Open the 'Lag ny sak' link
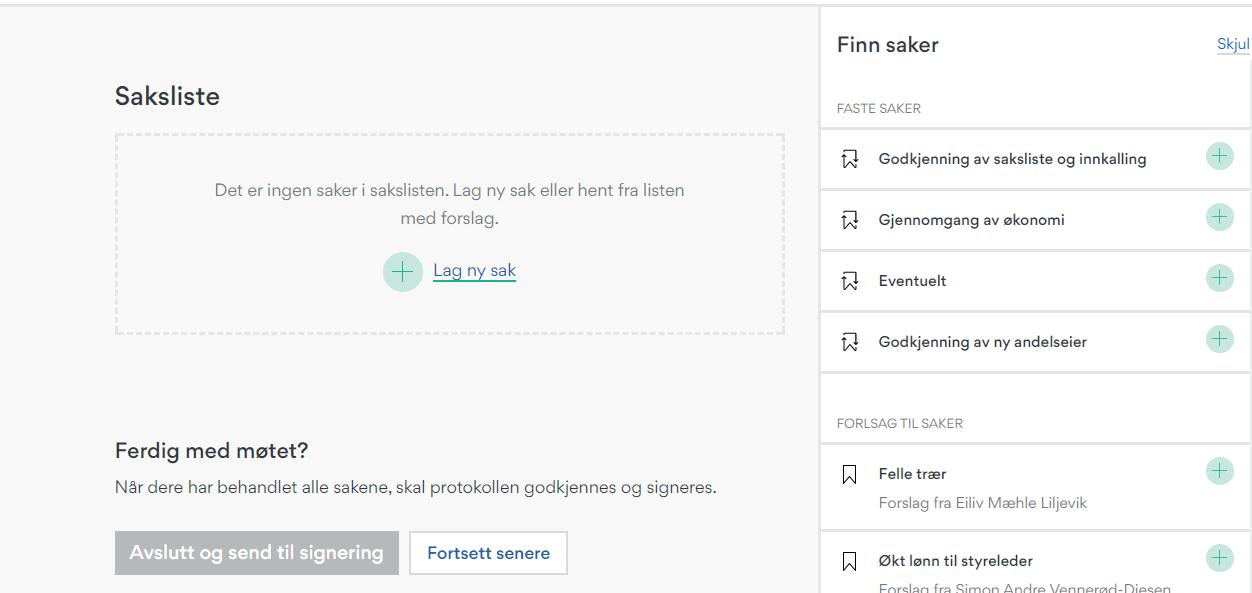 click(x=474, y=271)
